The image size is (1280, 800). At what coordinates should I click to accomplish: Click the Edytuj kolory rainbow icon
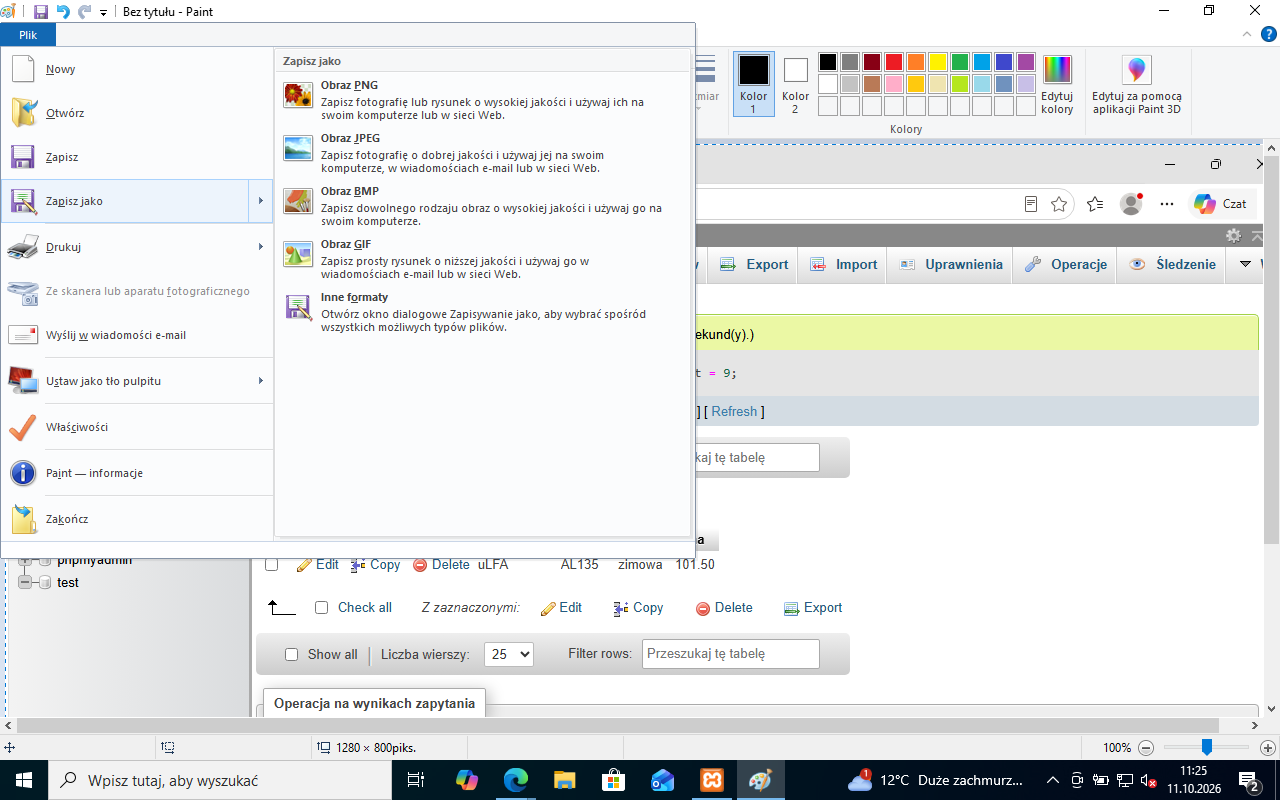[1057, 70]
